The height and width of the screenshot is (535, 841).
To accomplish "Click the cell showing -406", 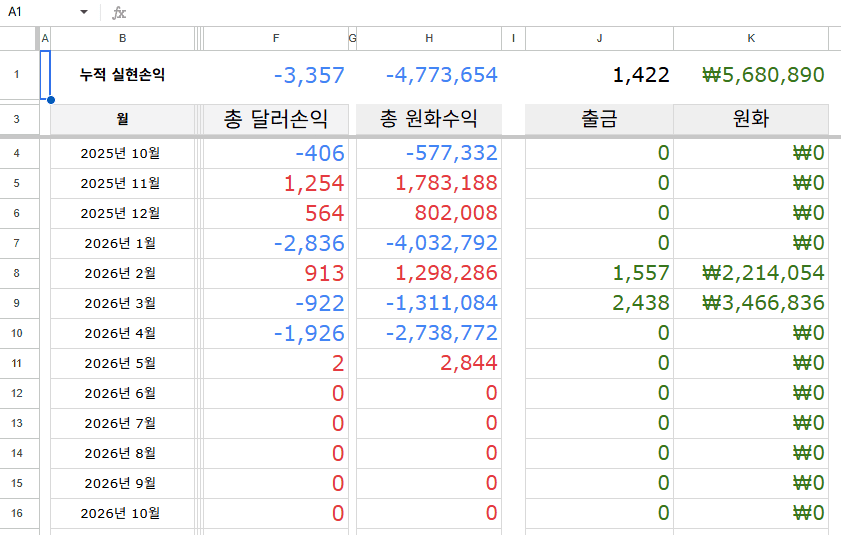I will (276, 153).
